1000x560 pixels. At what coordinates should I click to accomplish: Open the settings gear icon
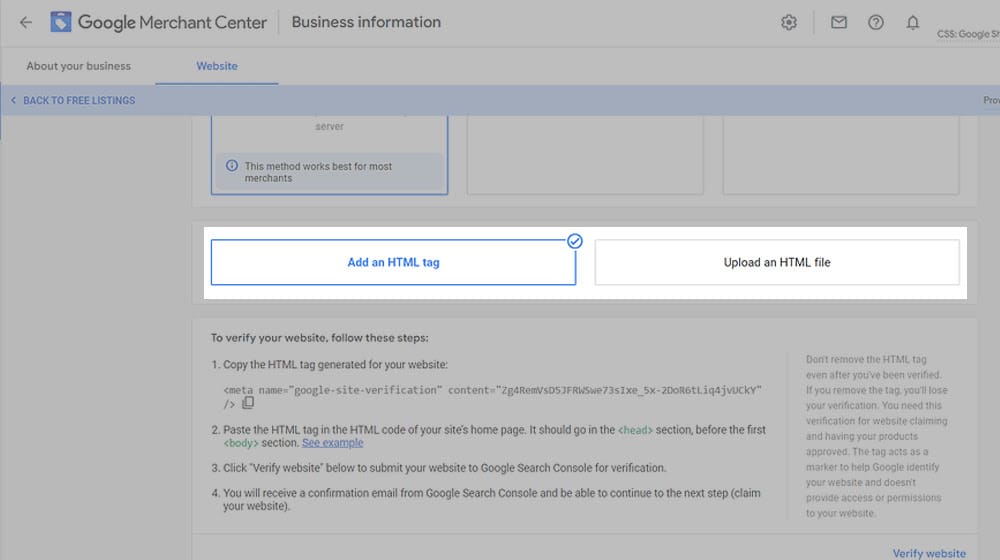[x=789, y=23]
